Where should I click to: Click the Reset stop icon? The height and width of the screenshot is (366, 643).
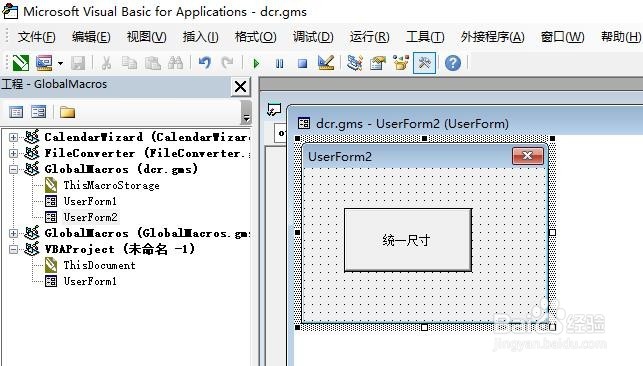303,64
